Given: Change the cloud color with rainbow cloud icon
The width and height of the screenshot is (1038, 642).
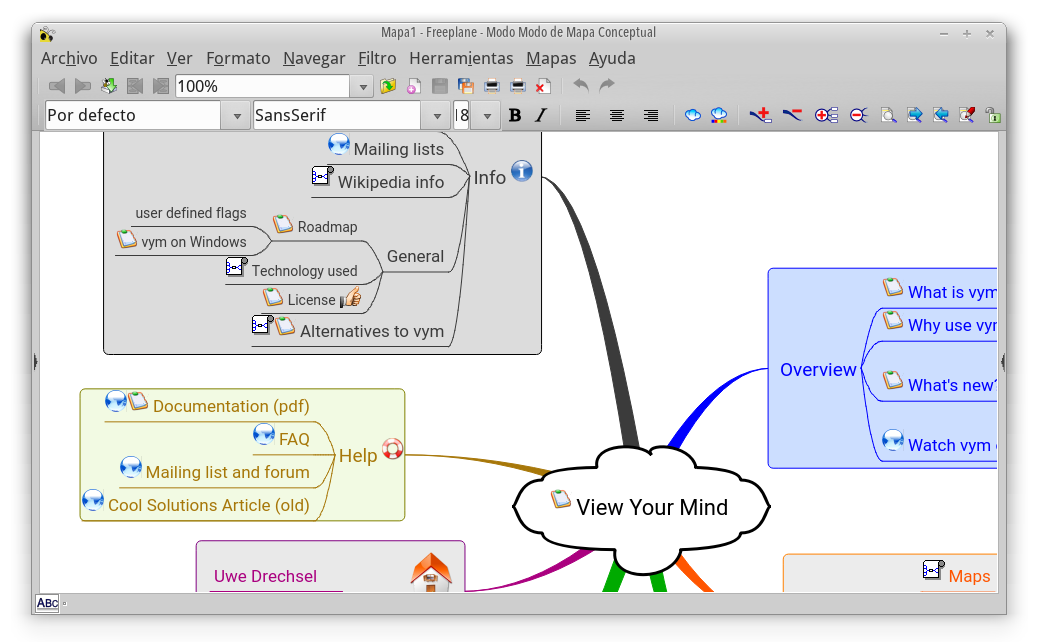Looking at the screenshot, I should tap(719, 115).
